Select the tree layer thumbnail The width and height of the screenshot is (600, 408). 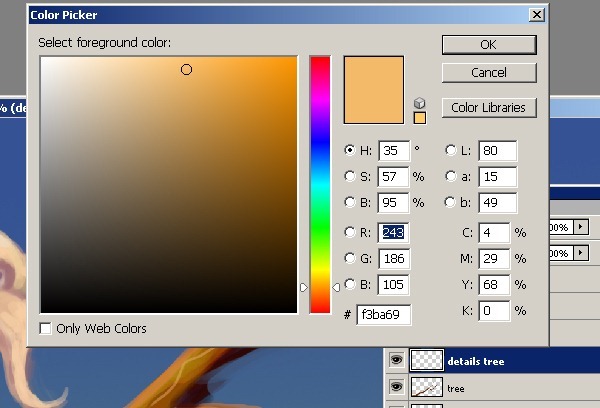pos(428,388)
